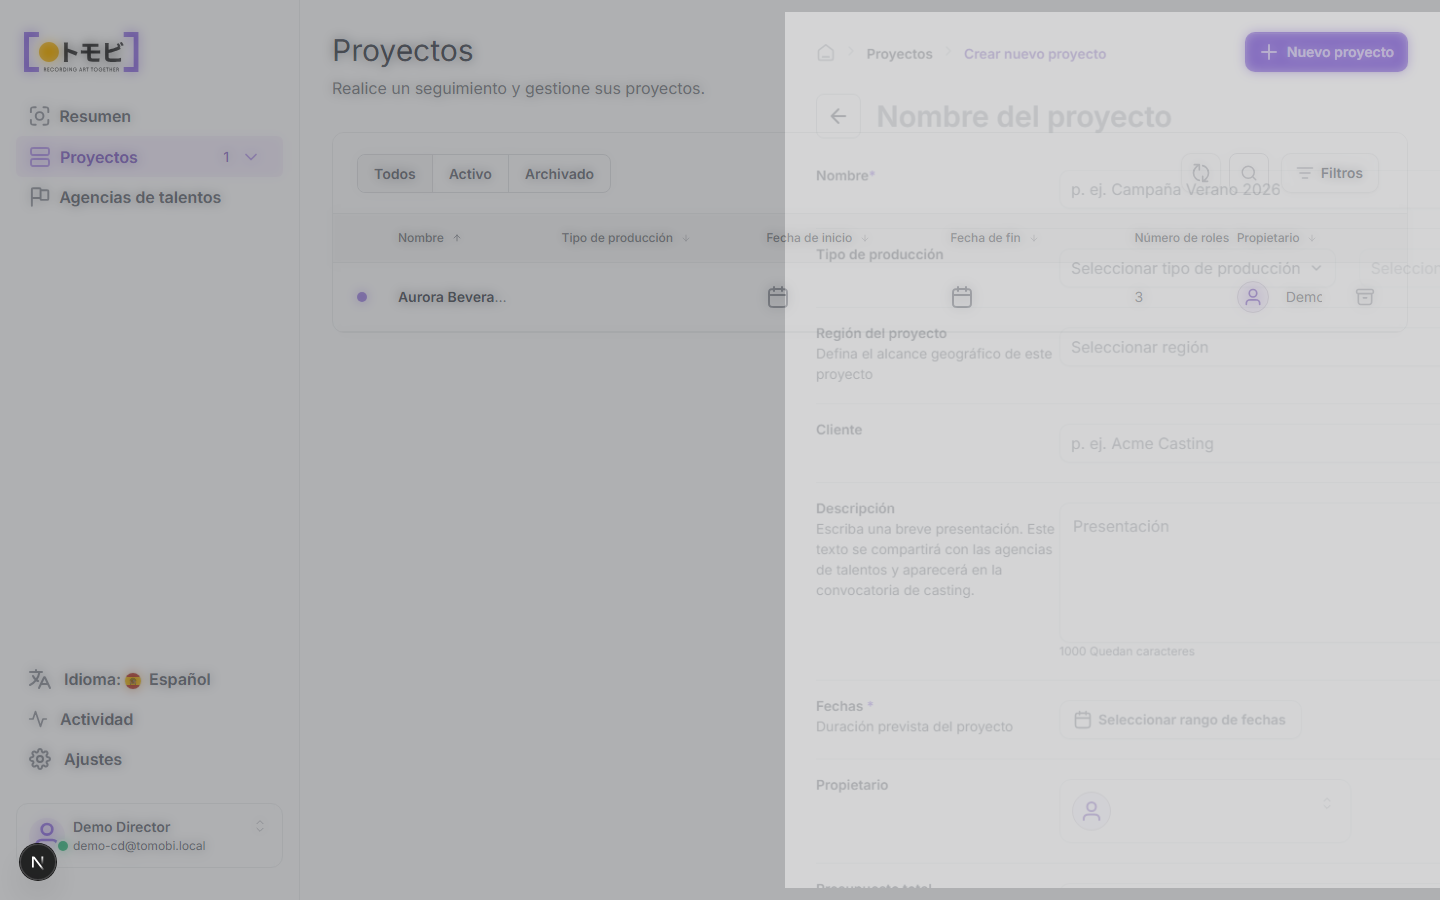
Task: Switch to the Archivado tab
Action: [559, 174]
